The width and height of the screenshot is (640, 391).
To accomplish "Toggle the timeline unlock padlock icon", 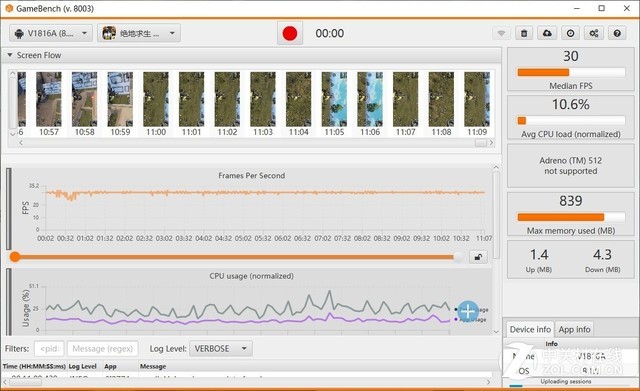I will 478,257.
